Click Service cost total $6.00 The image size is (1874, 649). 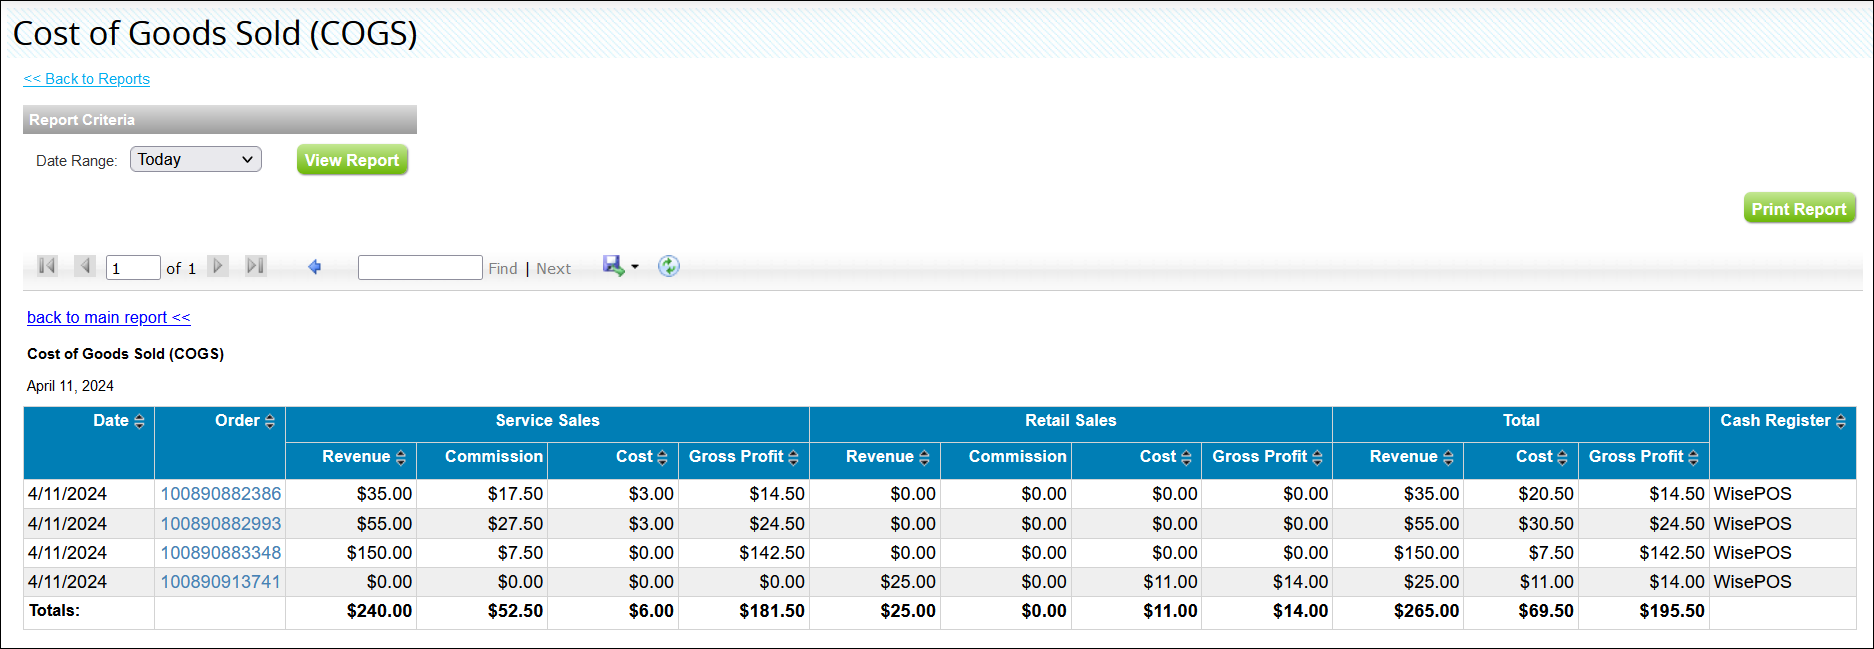click(651, 611)
